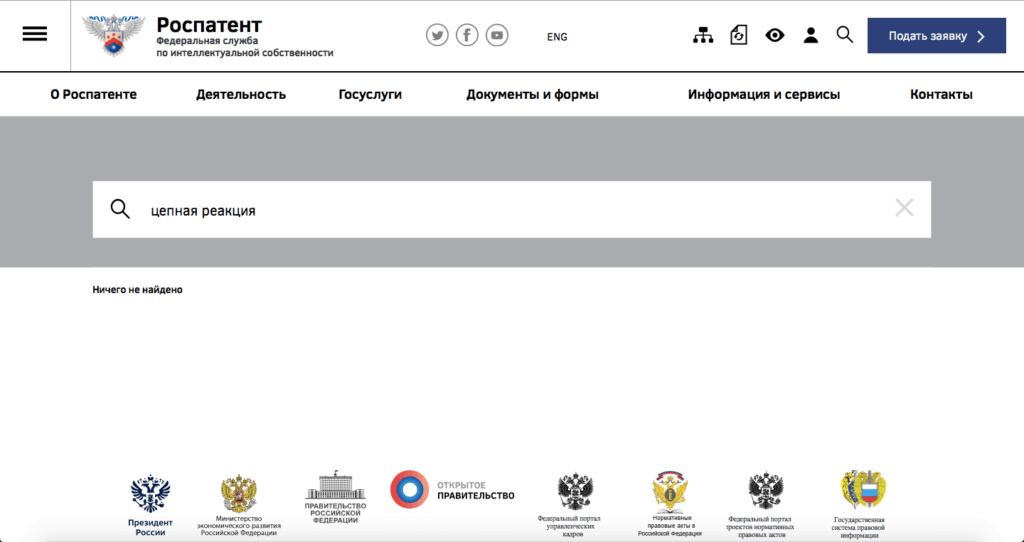This screenshot has height=542, width=1024.
Task: Click the search field magnifier icon
Action: [x=120, y=210]
